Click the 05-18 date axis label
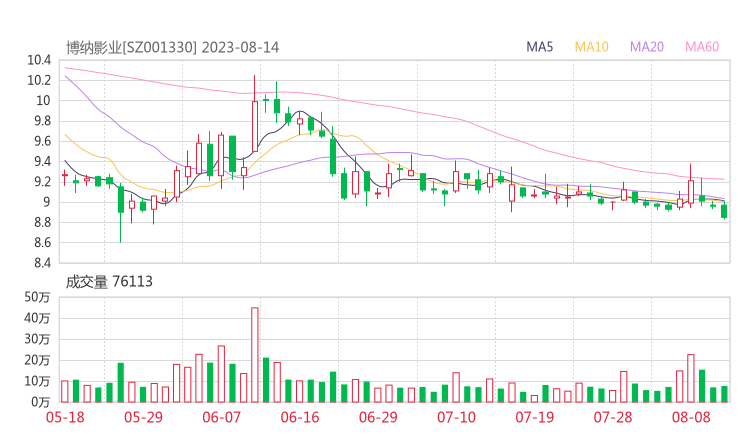740x440 pixels. click(x=65, y=417)
